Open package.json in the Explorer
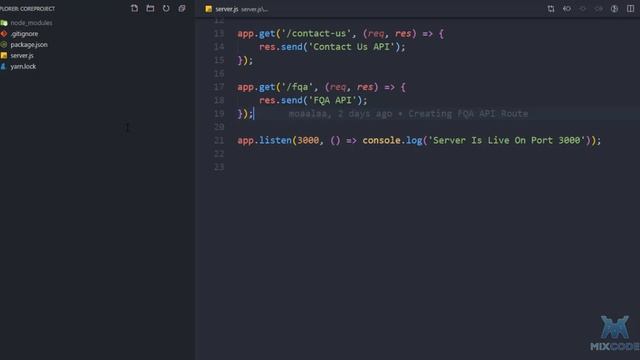Screen dimensions: 640x360 click(x=29, y=44)
